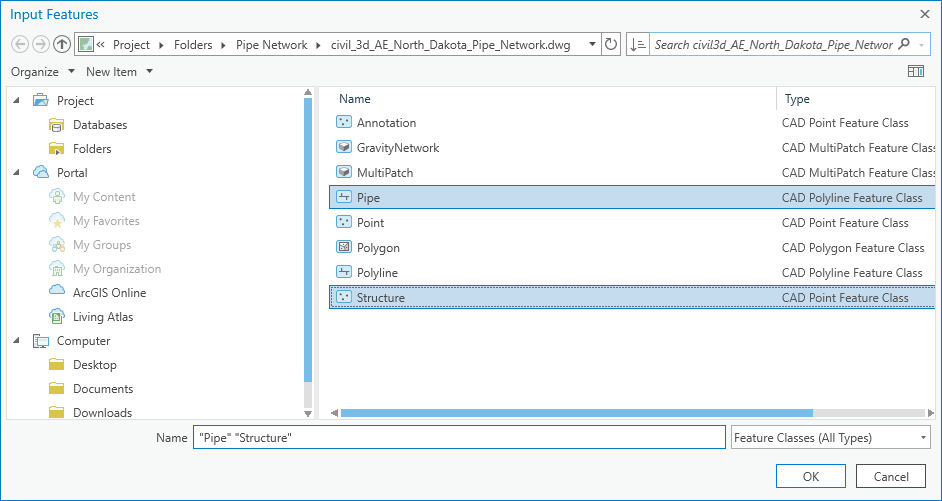Screen dimensions: 942x501
Task: Refresh the folder contents
Action: click(612, 44)
